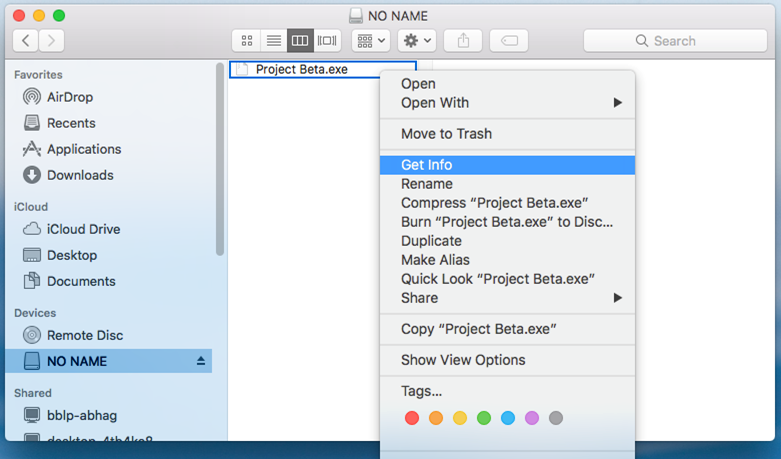Screen dimensions: 781x459
Task: Apply the green color tag
Action: coord(484,418)
